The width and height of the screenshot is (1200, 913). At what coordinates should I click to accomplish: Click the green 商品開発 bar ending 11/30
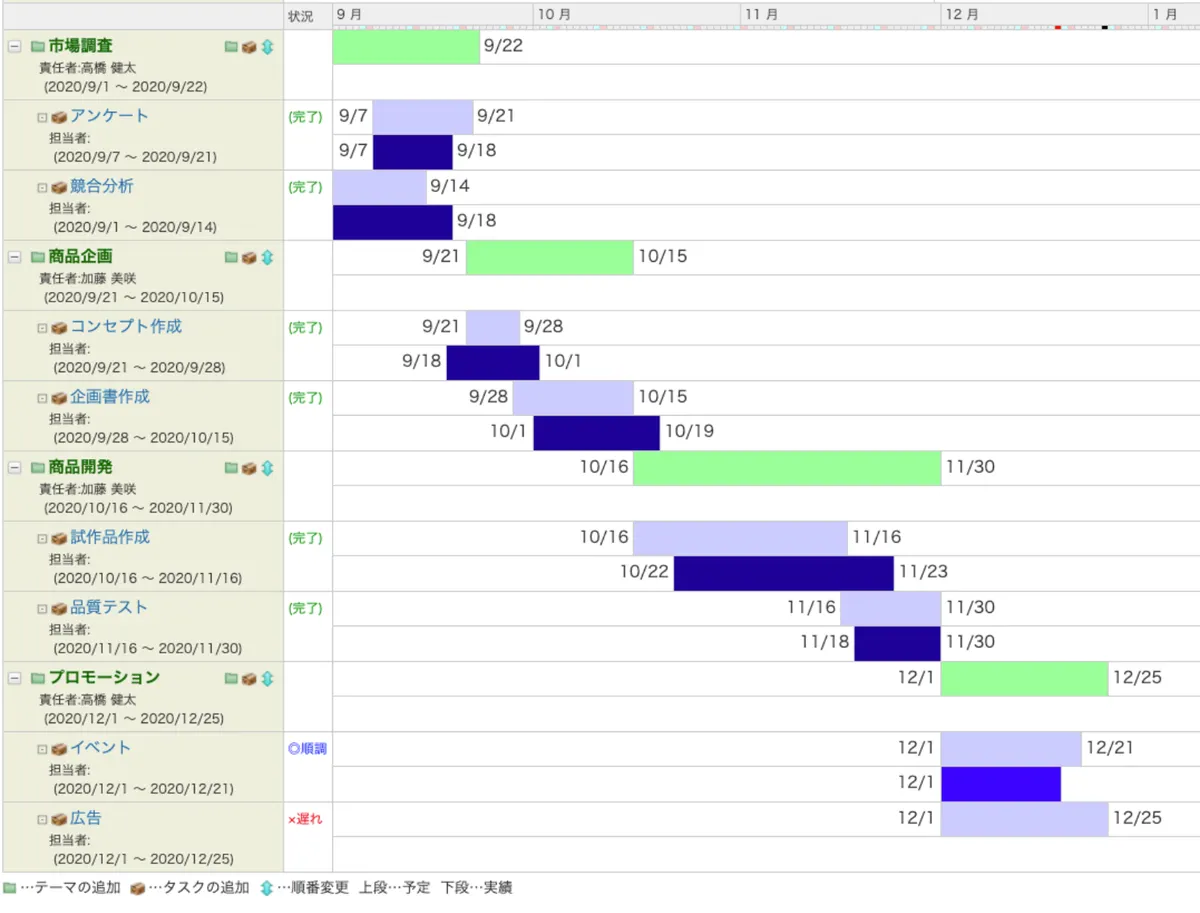787,468
